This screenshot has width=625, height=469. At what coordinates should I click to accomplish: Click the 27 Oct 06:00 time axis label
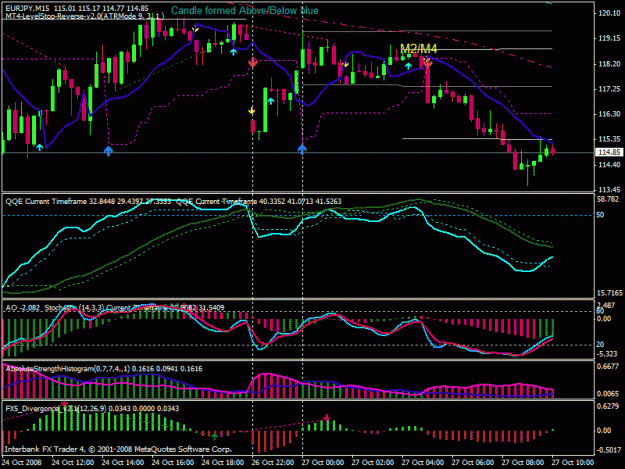(473, 462)
